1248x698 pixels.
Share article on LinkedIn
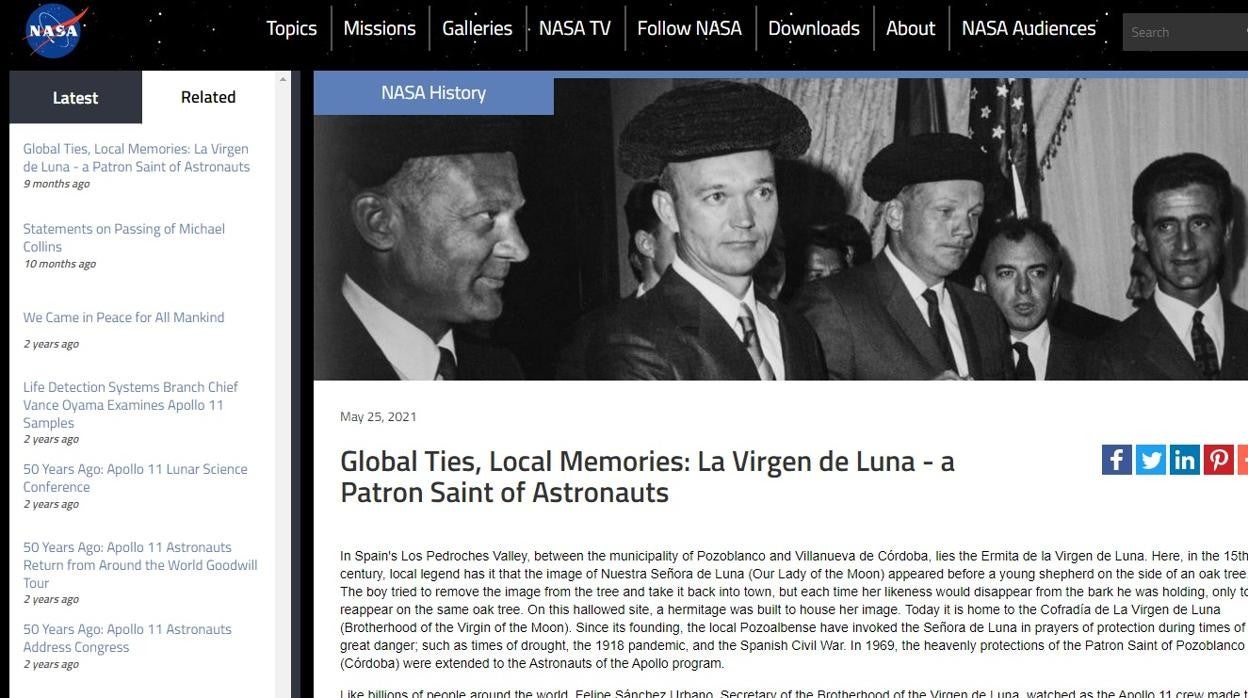pos(1185,460)
